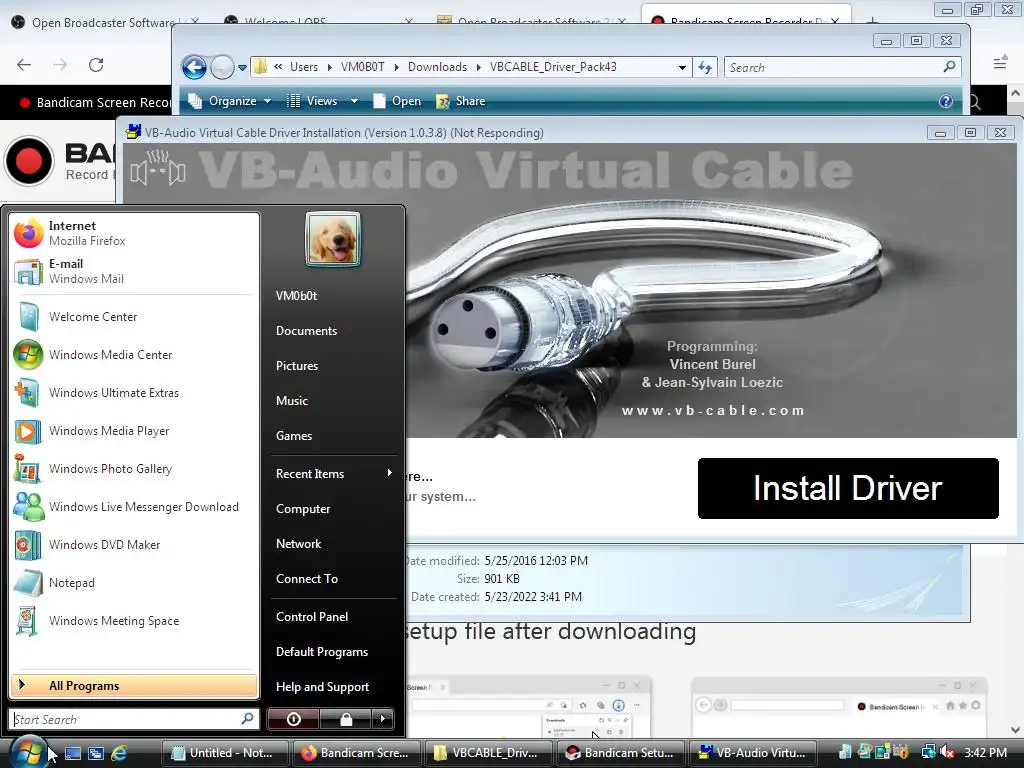Image resolution: width=1024 pixels, height=768 pixels.
Task: Switch to Bandicam Setup taskbar button
Action: pyautogui.click(x=620, y=753)
